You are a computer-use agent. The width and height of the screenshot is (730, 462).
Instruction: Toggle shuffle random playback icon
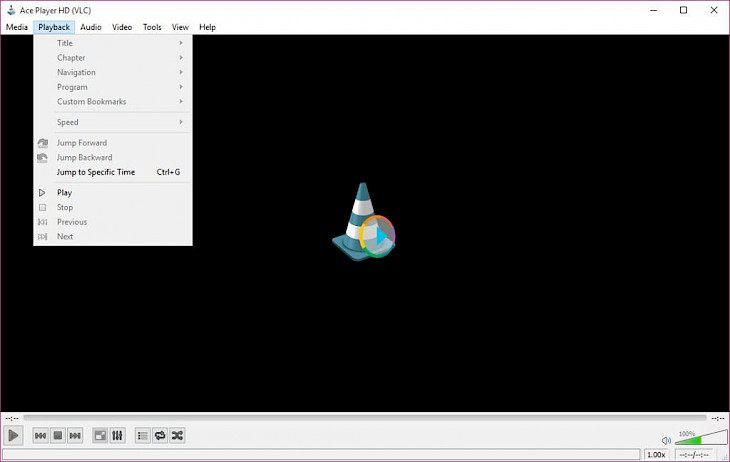coord(177,435)
